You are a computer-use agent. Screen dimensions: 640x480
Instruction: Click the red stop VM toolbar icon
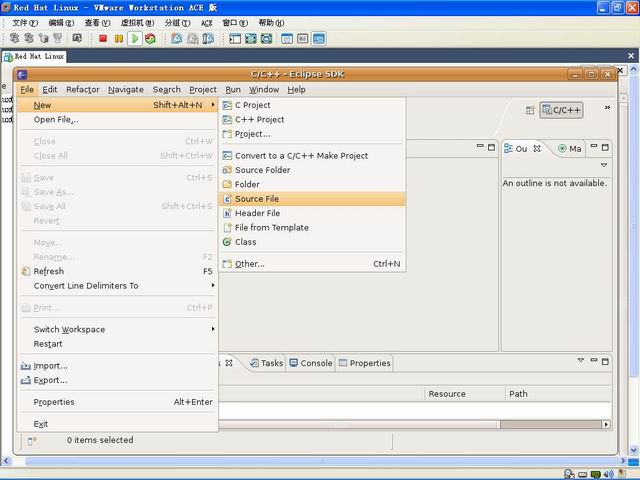pyautogui.click(x=103, y=39)
